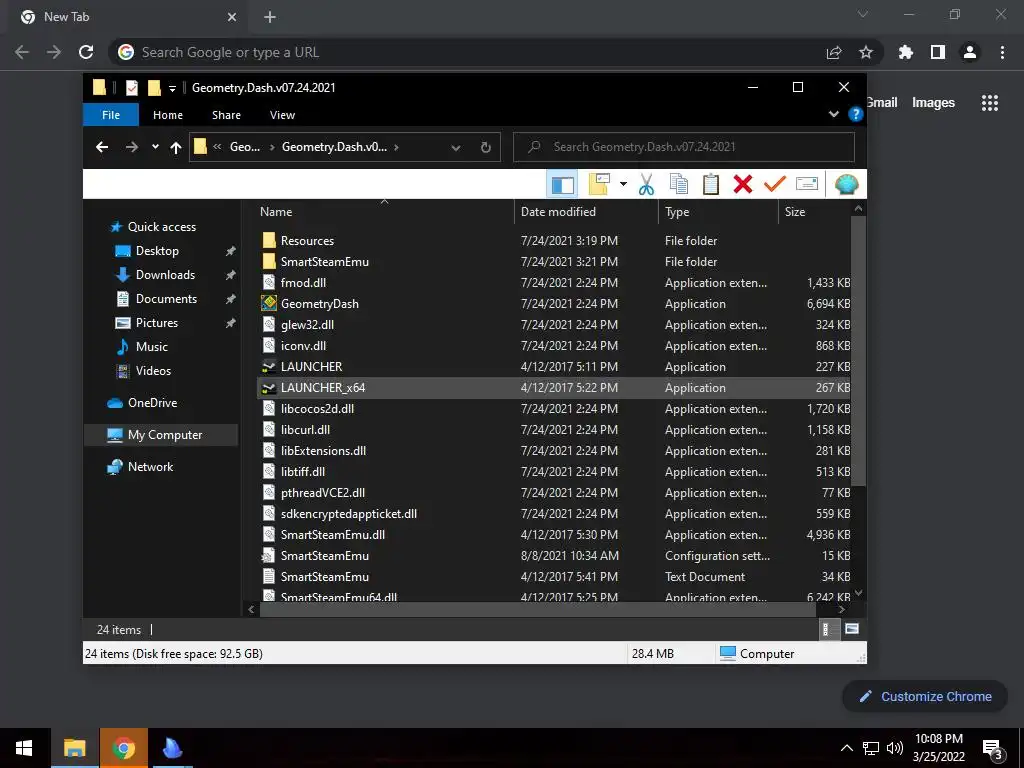
Task: Open the View ribbon tab
Action: tap(282, 115)
